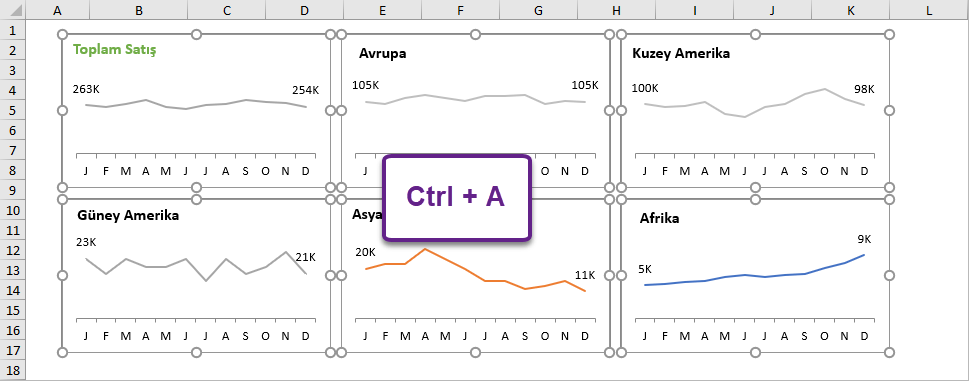Select column H header
The width and height of the screenshot is (969, 381).
616,10
